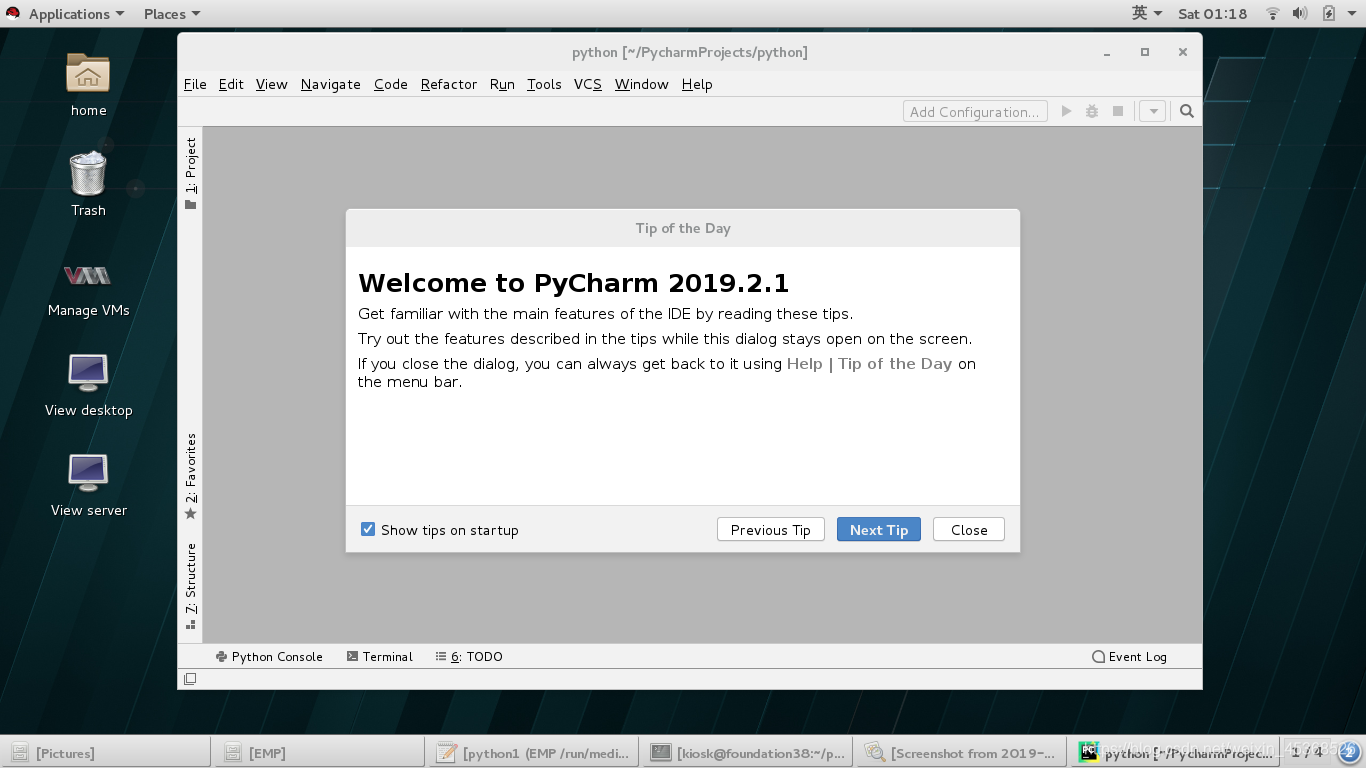Toggle tool window bars icon in status bar
This screenshot has height=768, width=1366.
point(190,679)
